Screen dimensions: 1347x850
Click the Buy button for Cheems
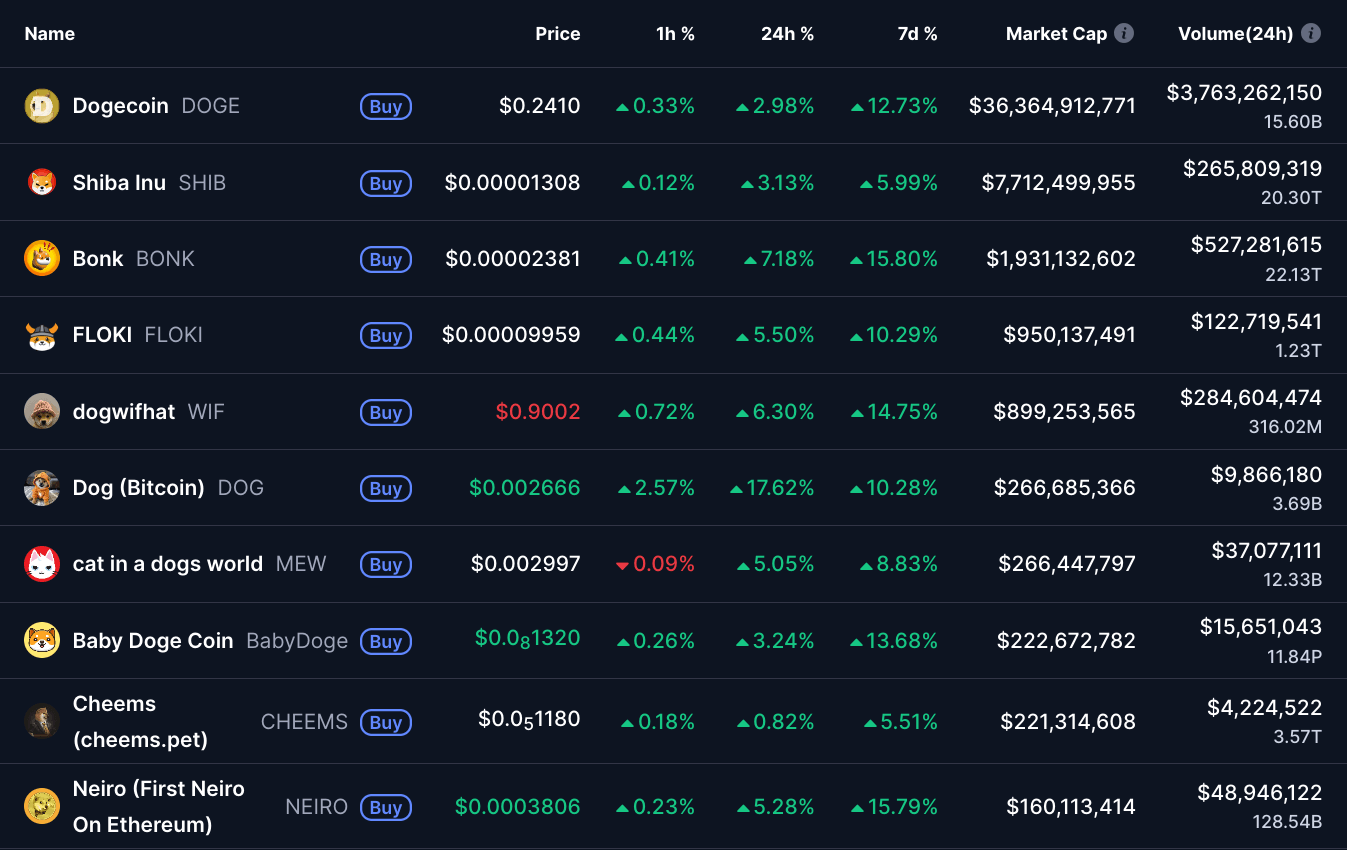(x=386, y=722)
